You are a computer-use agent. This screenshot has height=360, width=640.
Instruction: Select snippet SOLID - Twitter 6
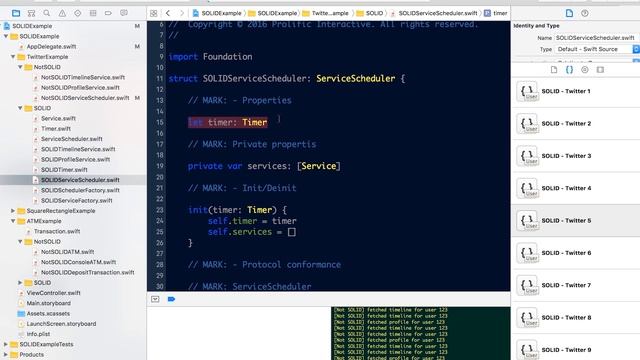point(576,253)
